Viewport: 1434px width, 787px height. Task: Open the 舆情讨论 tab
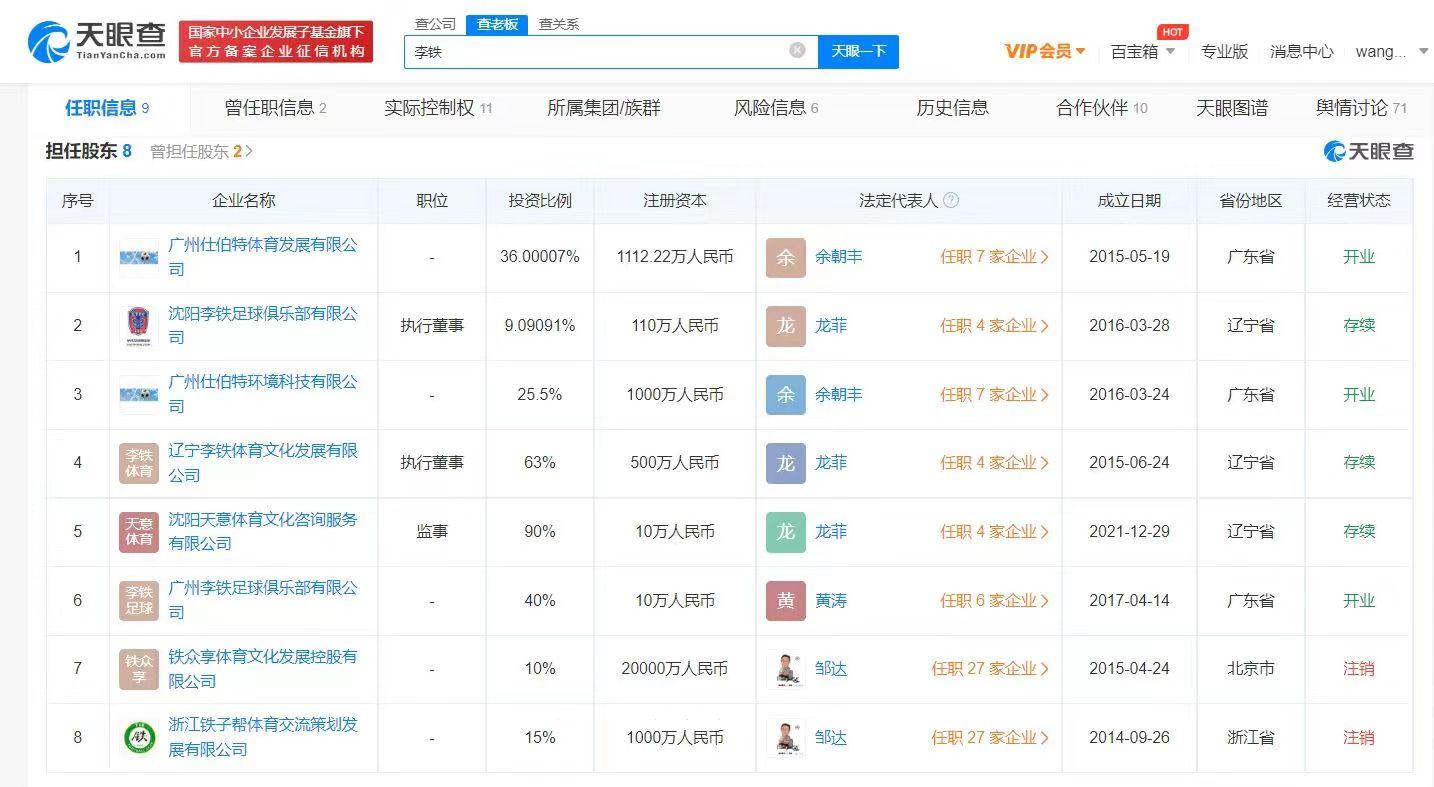pos(1361,108)
